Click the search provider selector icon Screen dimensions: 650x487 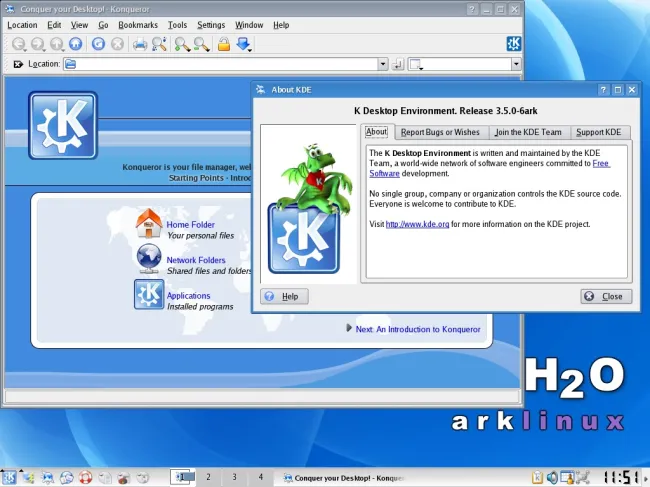[x=416, y=64]
